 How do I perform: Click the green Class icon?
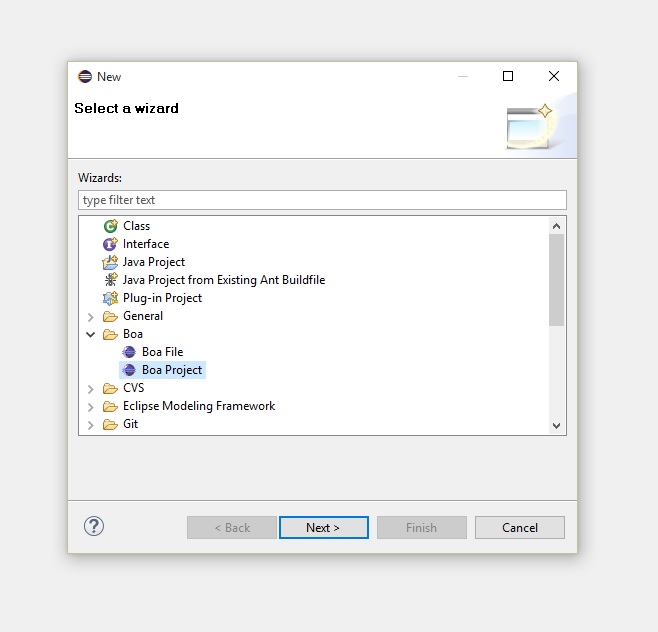[x=110, y=226]
